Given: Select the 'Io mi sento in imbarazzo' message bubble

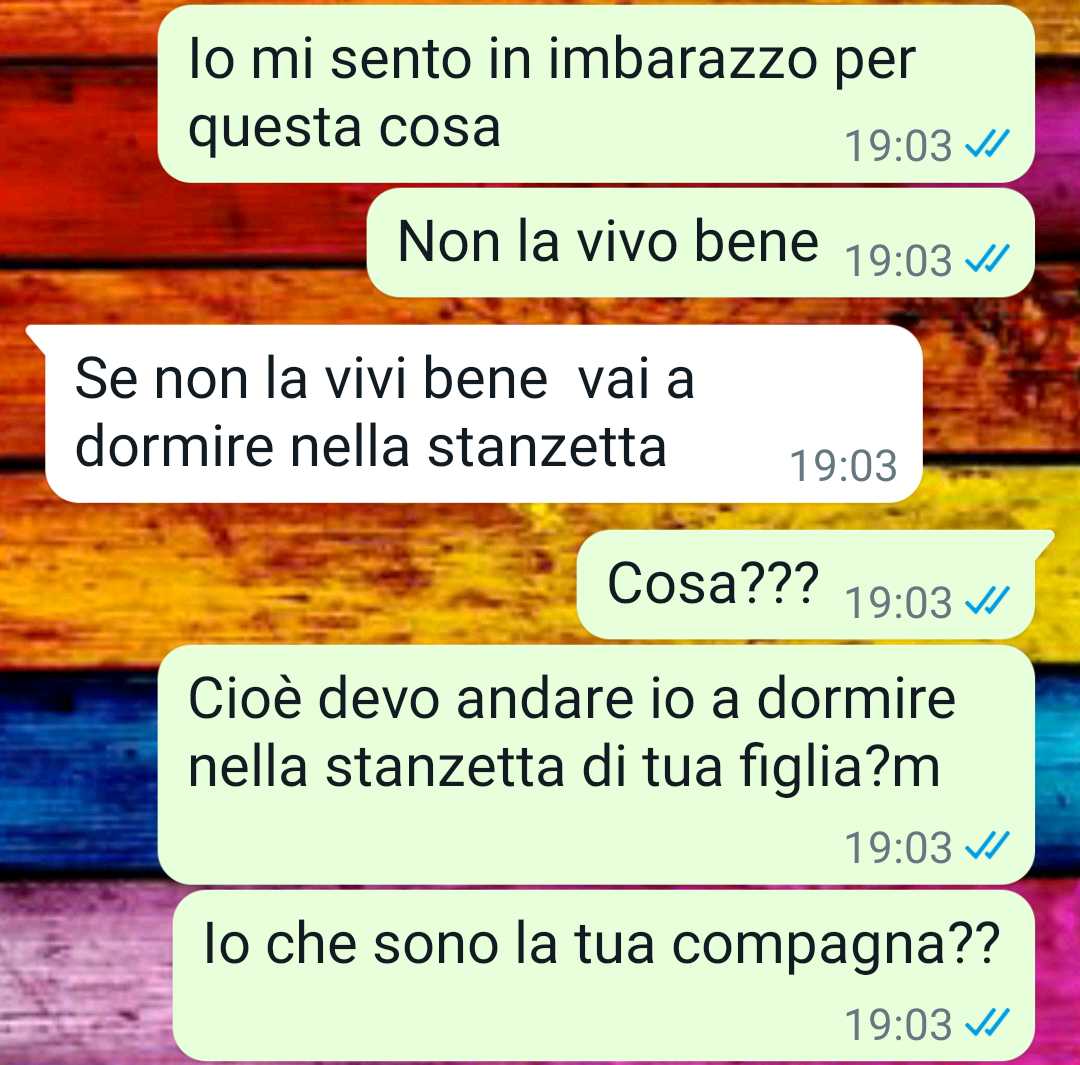Looking at the screenshot, I should click(x=596, y=94).
